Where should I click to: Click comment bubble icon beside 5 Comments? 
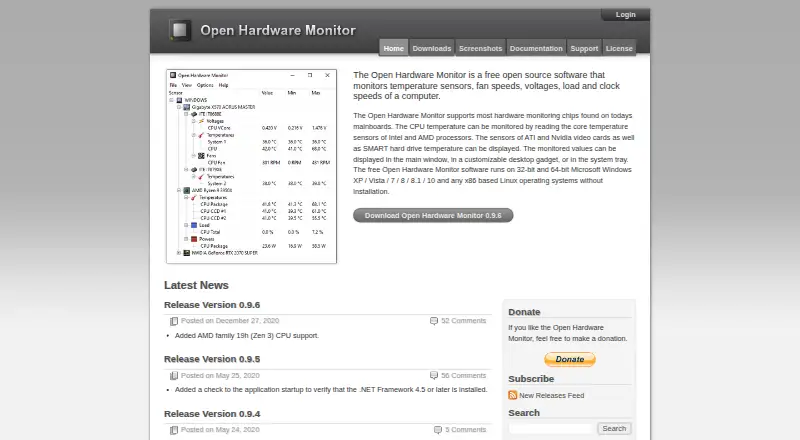click(438, 430)
